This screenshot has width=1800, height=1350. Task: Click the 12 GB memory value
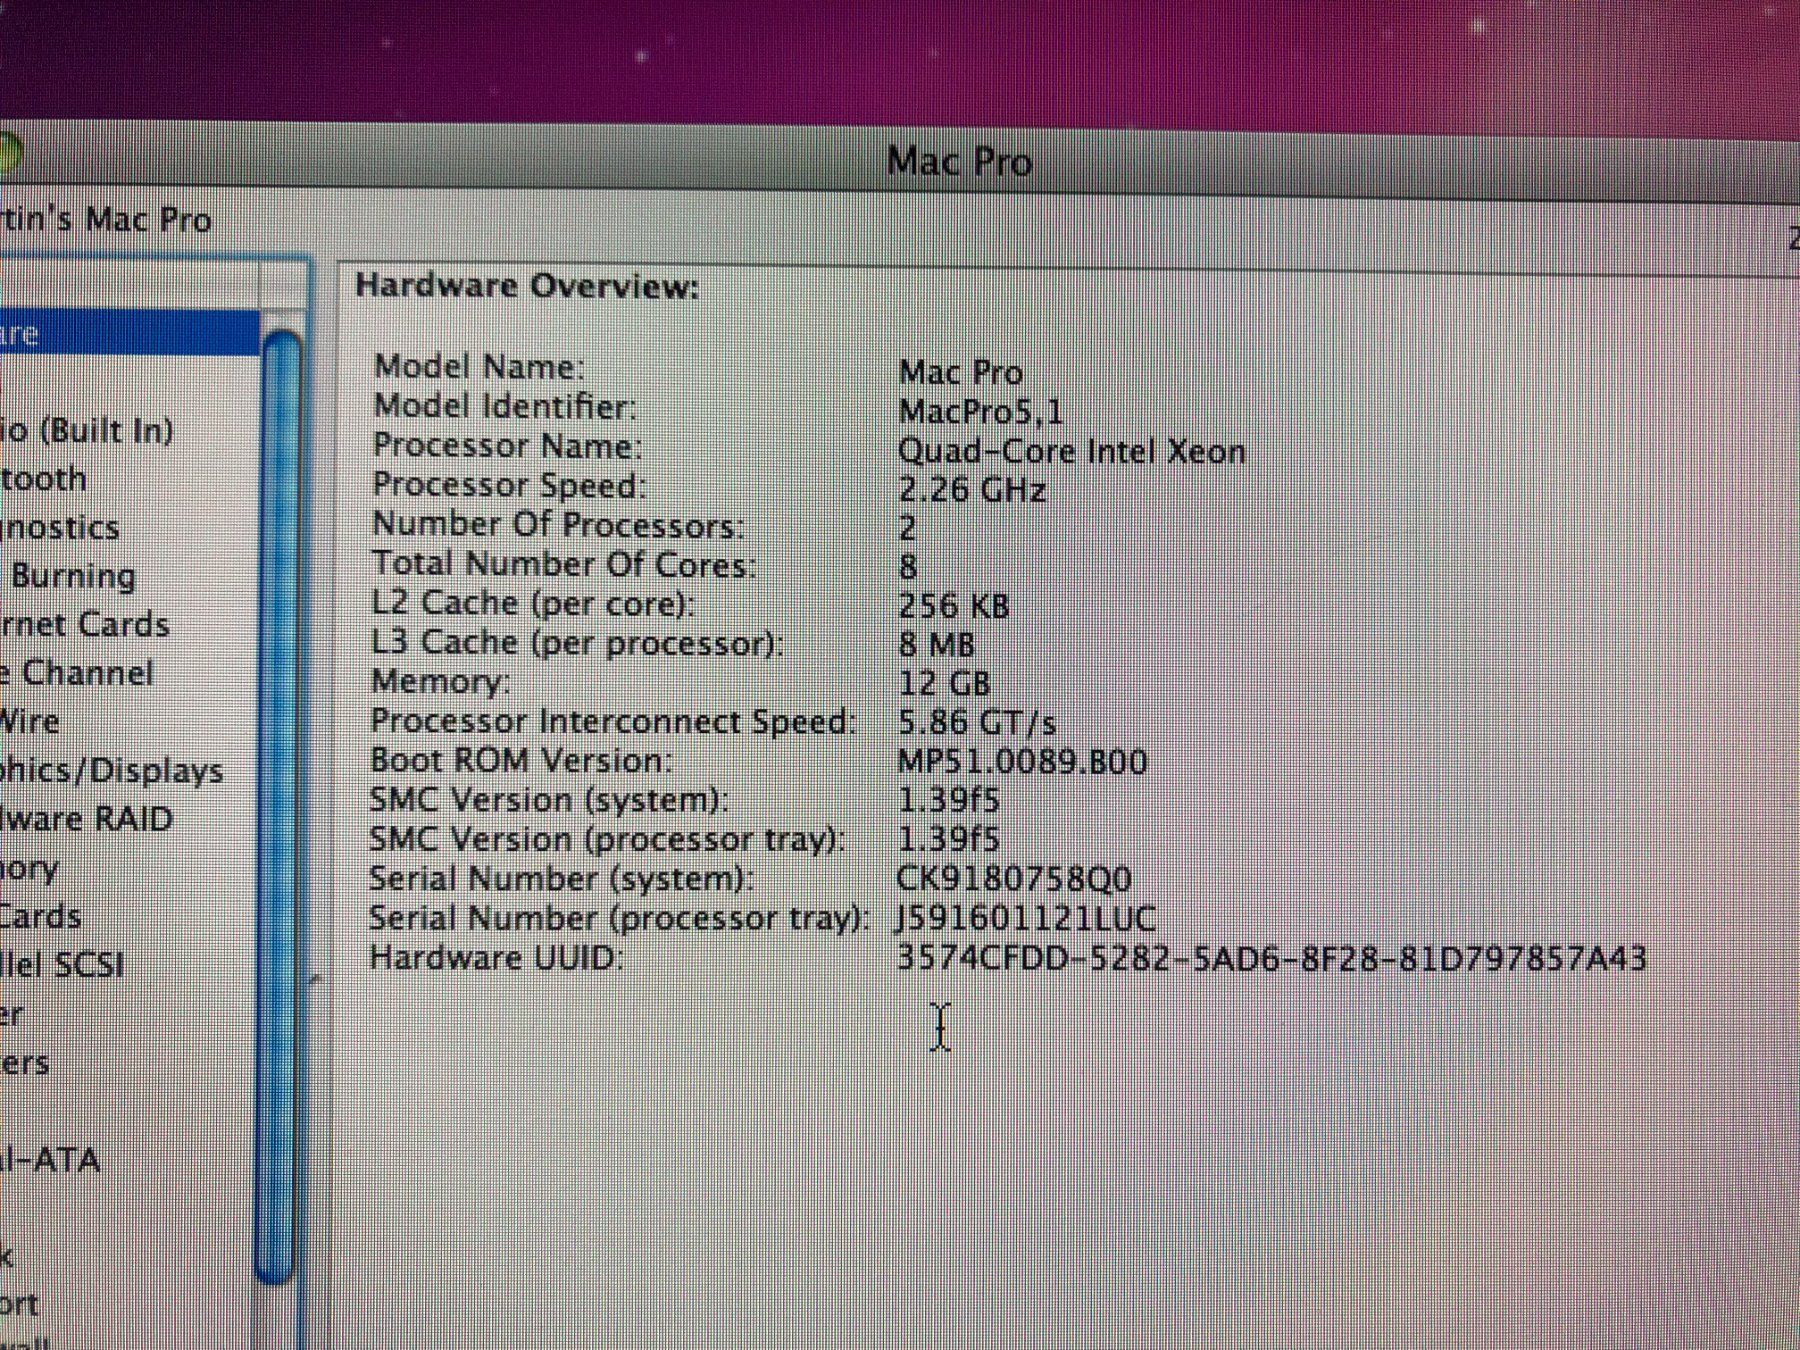coord(945,684)
